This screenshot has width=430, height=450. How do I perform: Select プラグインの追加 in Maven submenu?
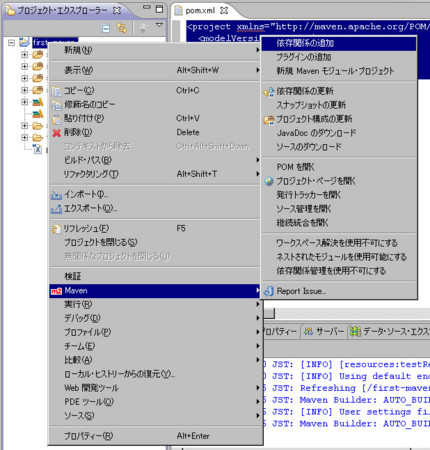coord(339,57)
